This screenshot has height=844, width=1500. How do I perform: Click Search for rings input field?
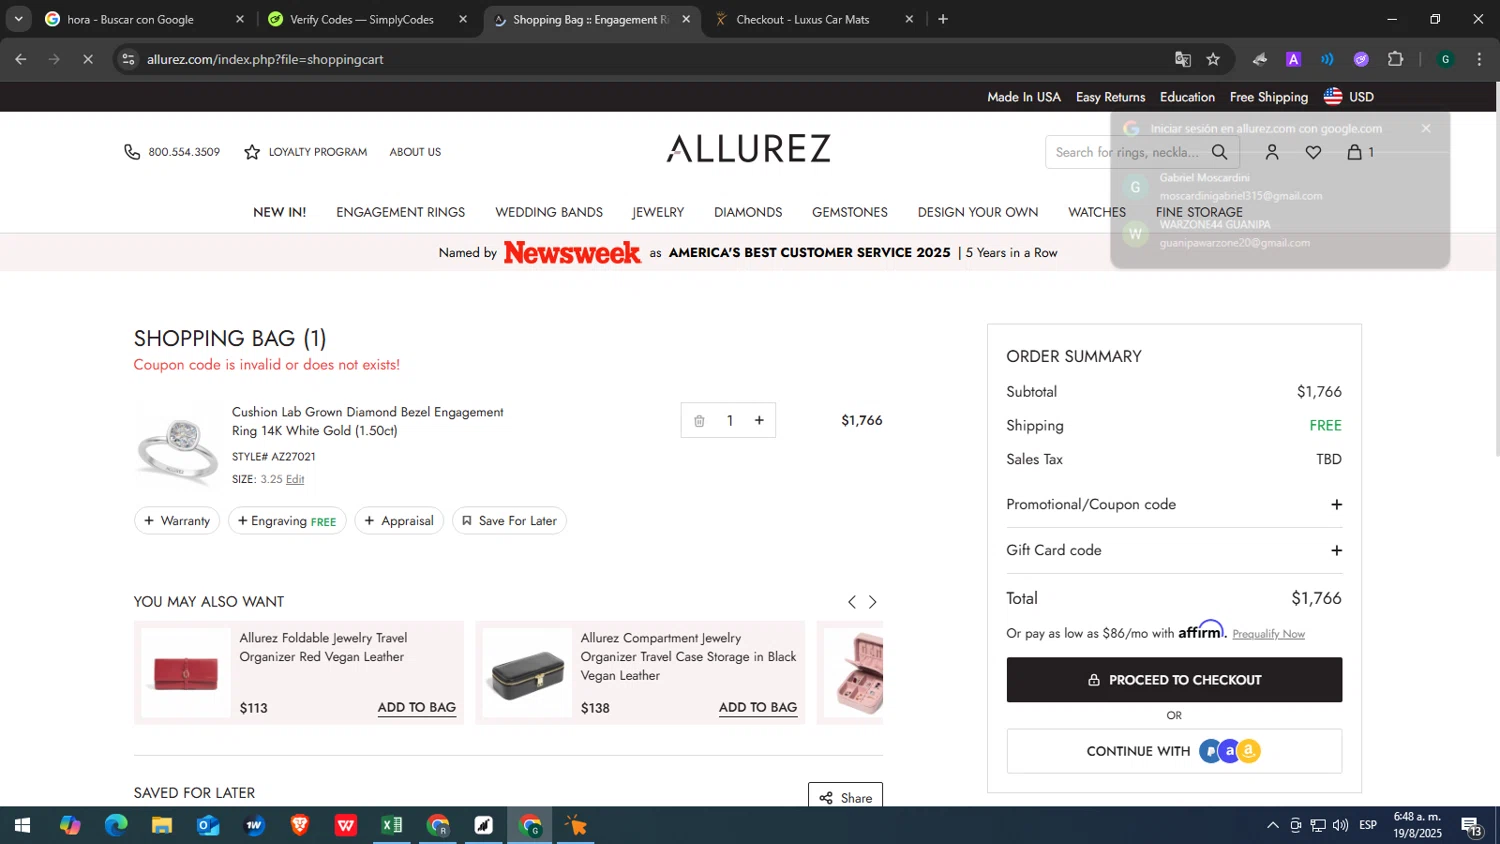coord(1127,152)
